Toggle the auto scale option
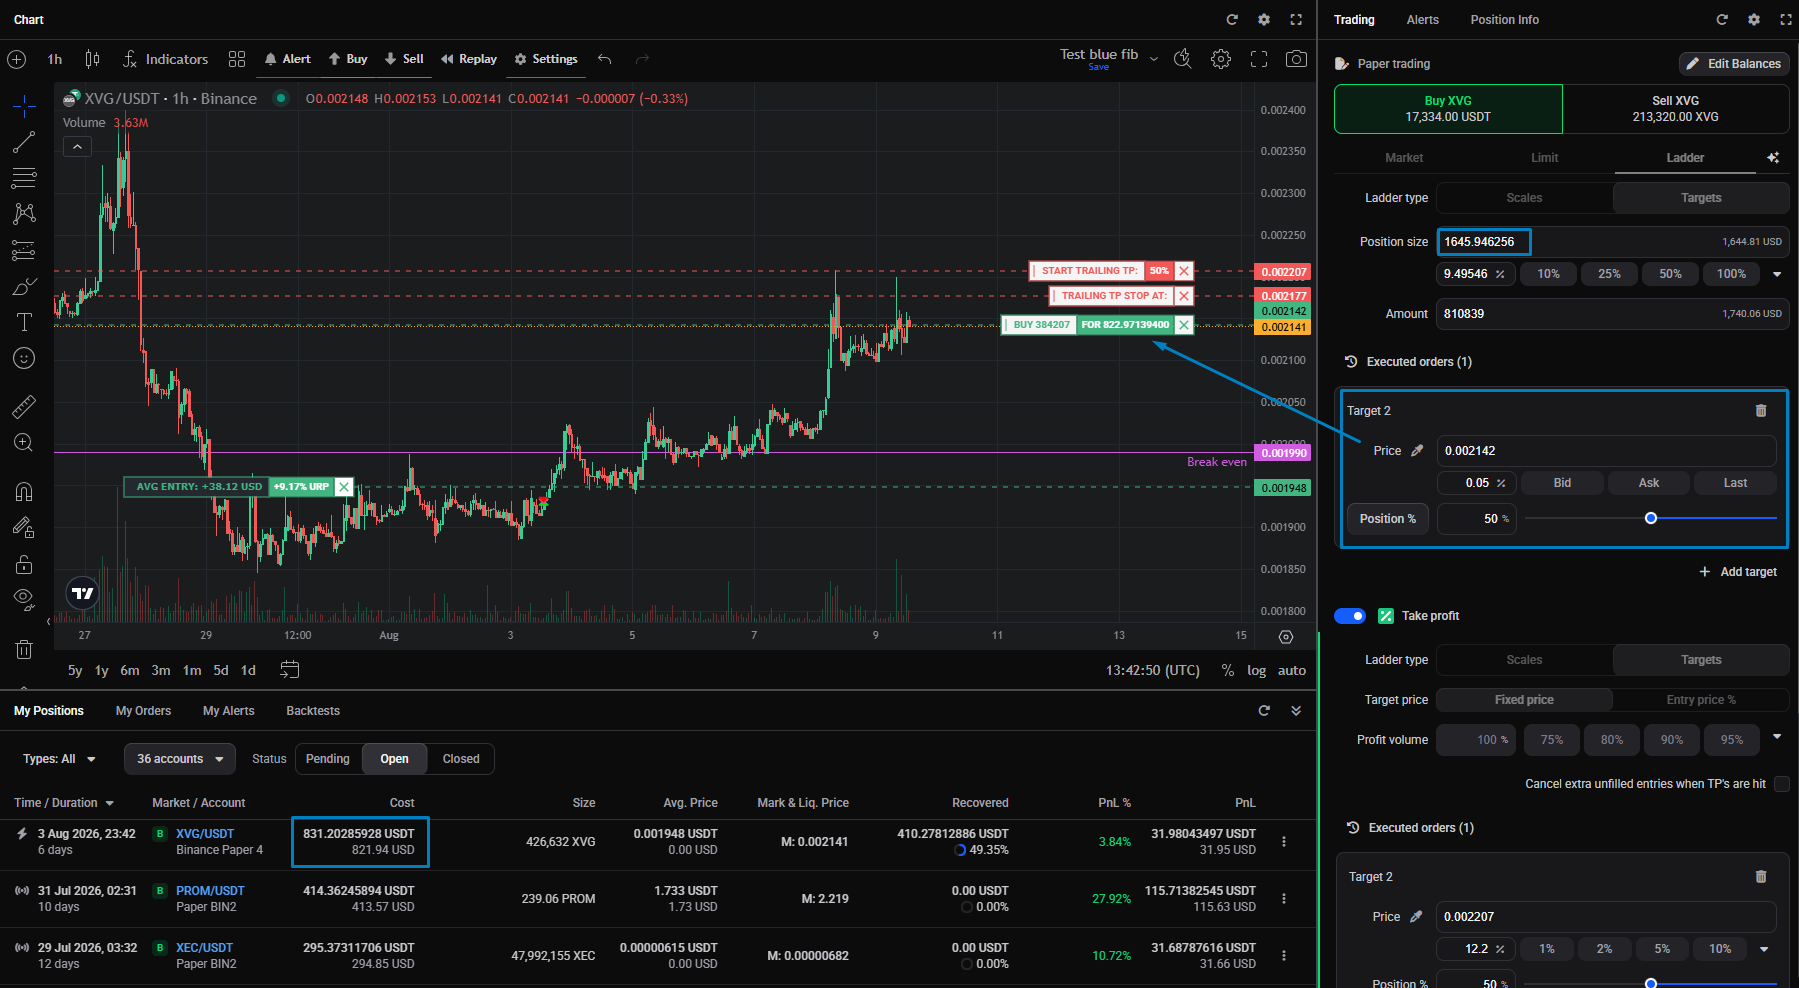The height and width of the screenshot is (988, 1799). 1292,671
